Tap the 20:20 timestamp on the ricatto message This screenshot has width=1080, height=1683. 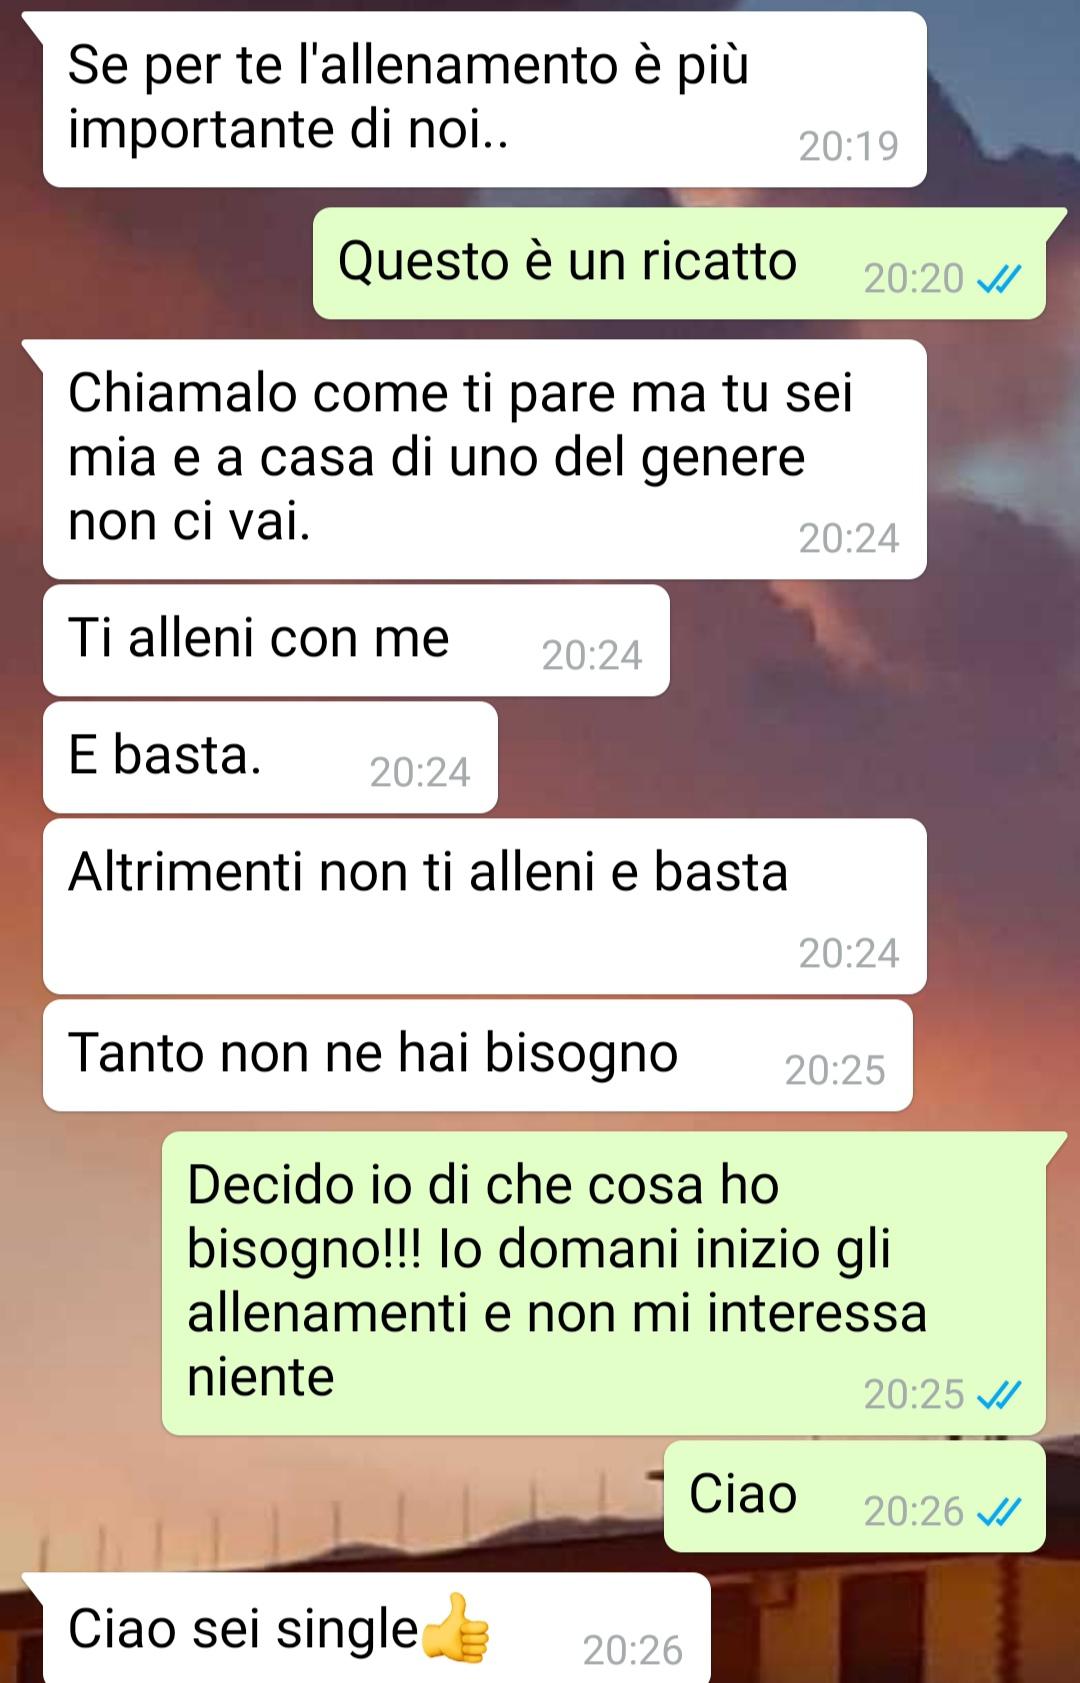(x=914, y=279)
